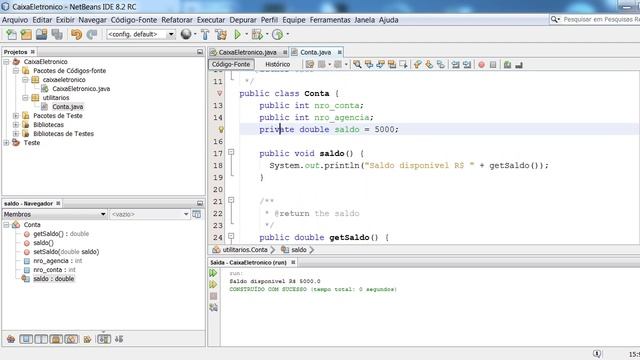Click the Histórico view button
The image size is (640, 360).
pyautogui.click(x=278, y=64)
